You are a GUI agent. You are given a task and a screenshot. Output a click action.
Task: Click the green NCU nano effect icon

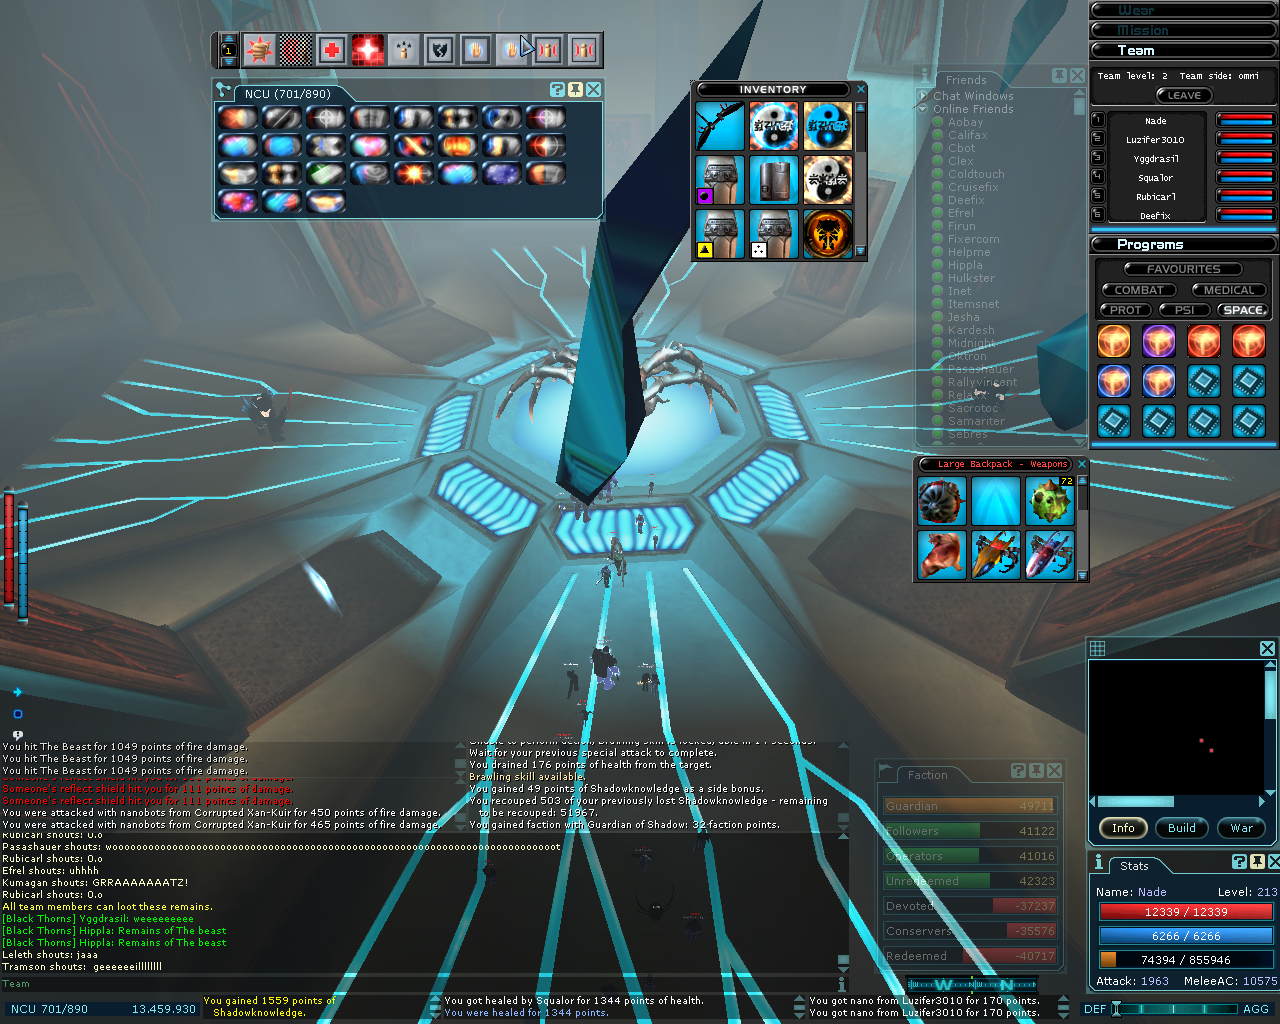click(326, 174)
